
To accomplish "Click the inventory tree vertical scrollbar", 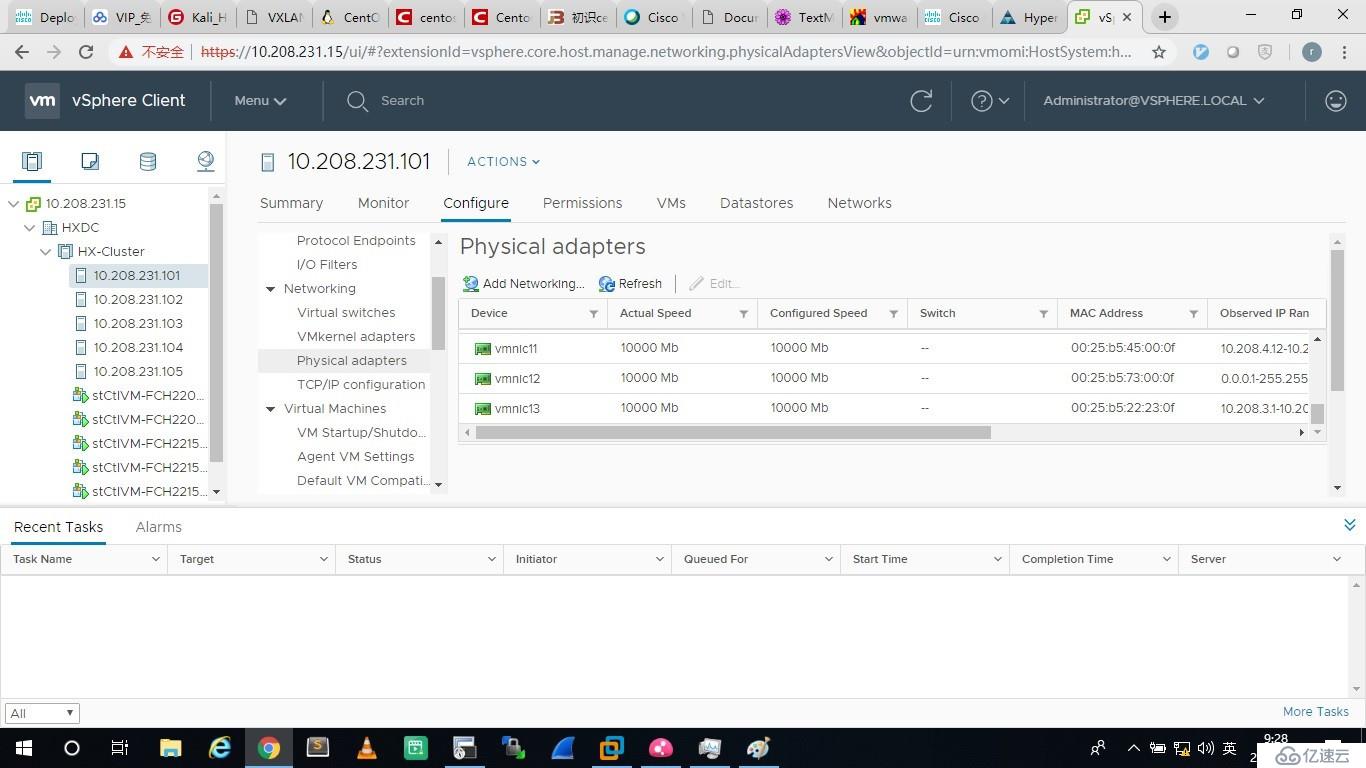I will coord(215,333).
